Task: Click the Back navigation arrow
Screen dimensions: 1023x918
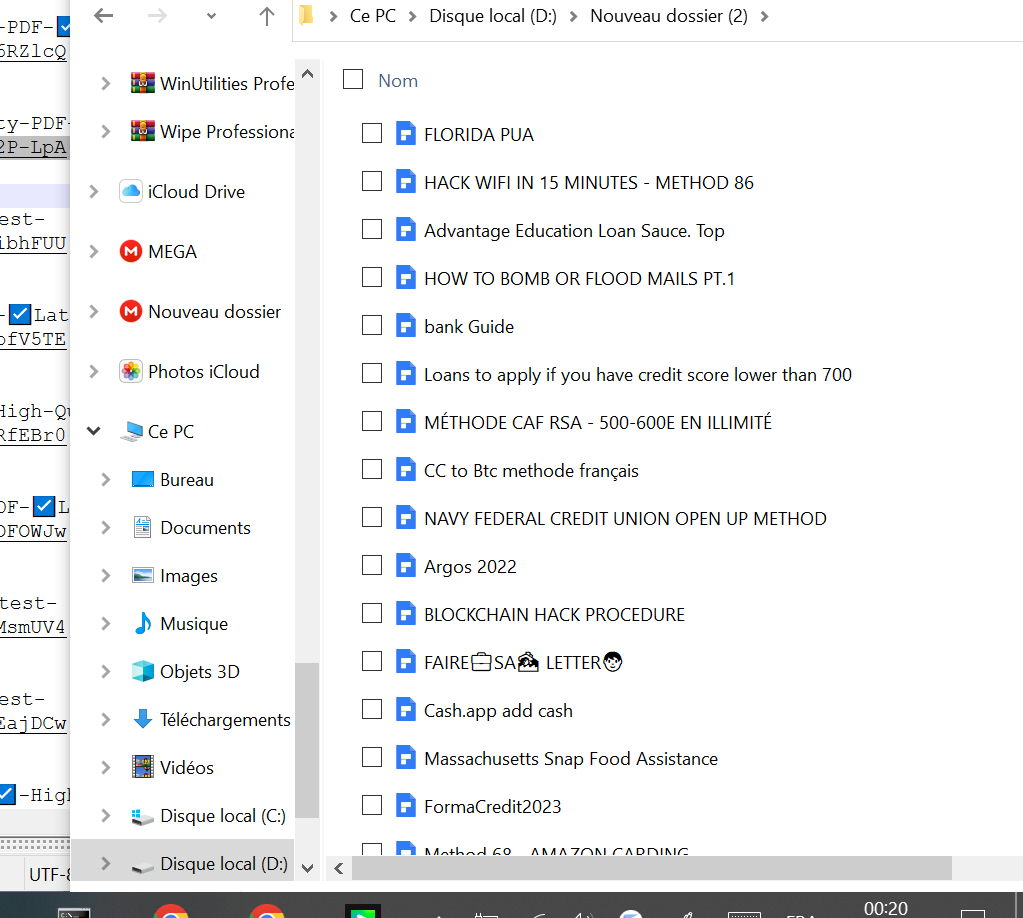Action: 104,16
